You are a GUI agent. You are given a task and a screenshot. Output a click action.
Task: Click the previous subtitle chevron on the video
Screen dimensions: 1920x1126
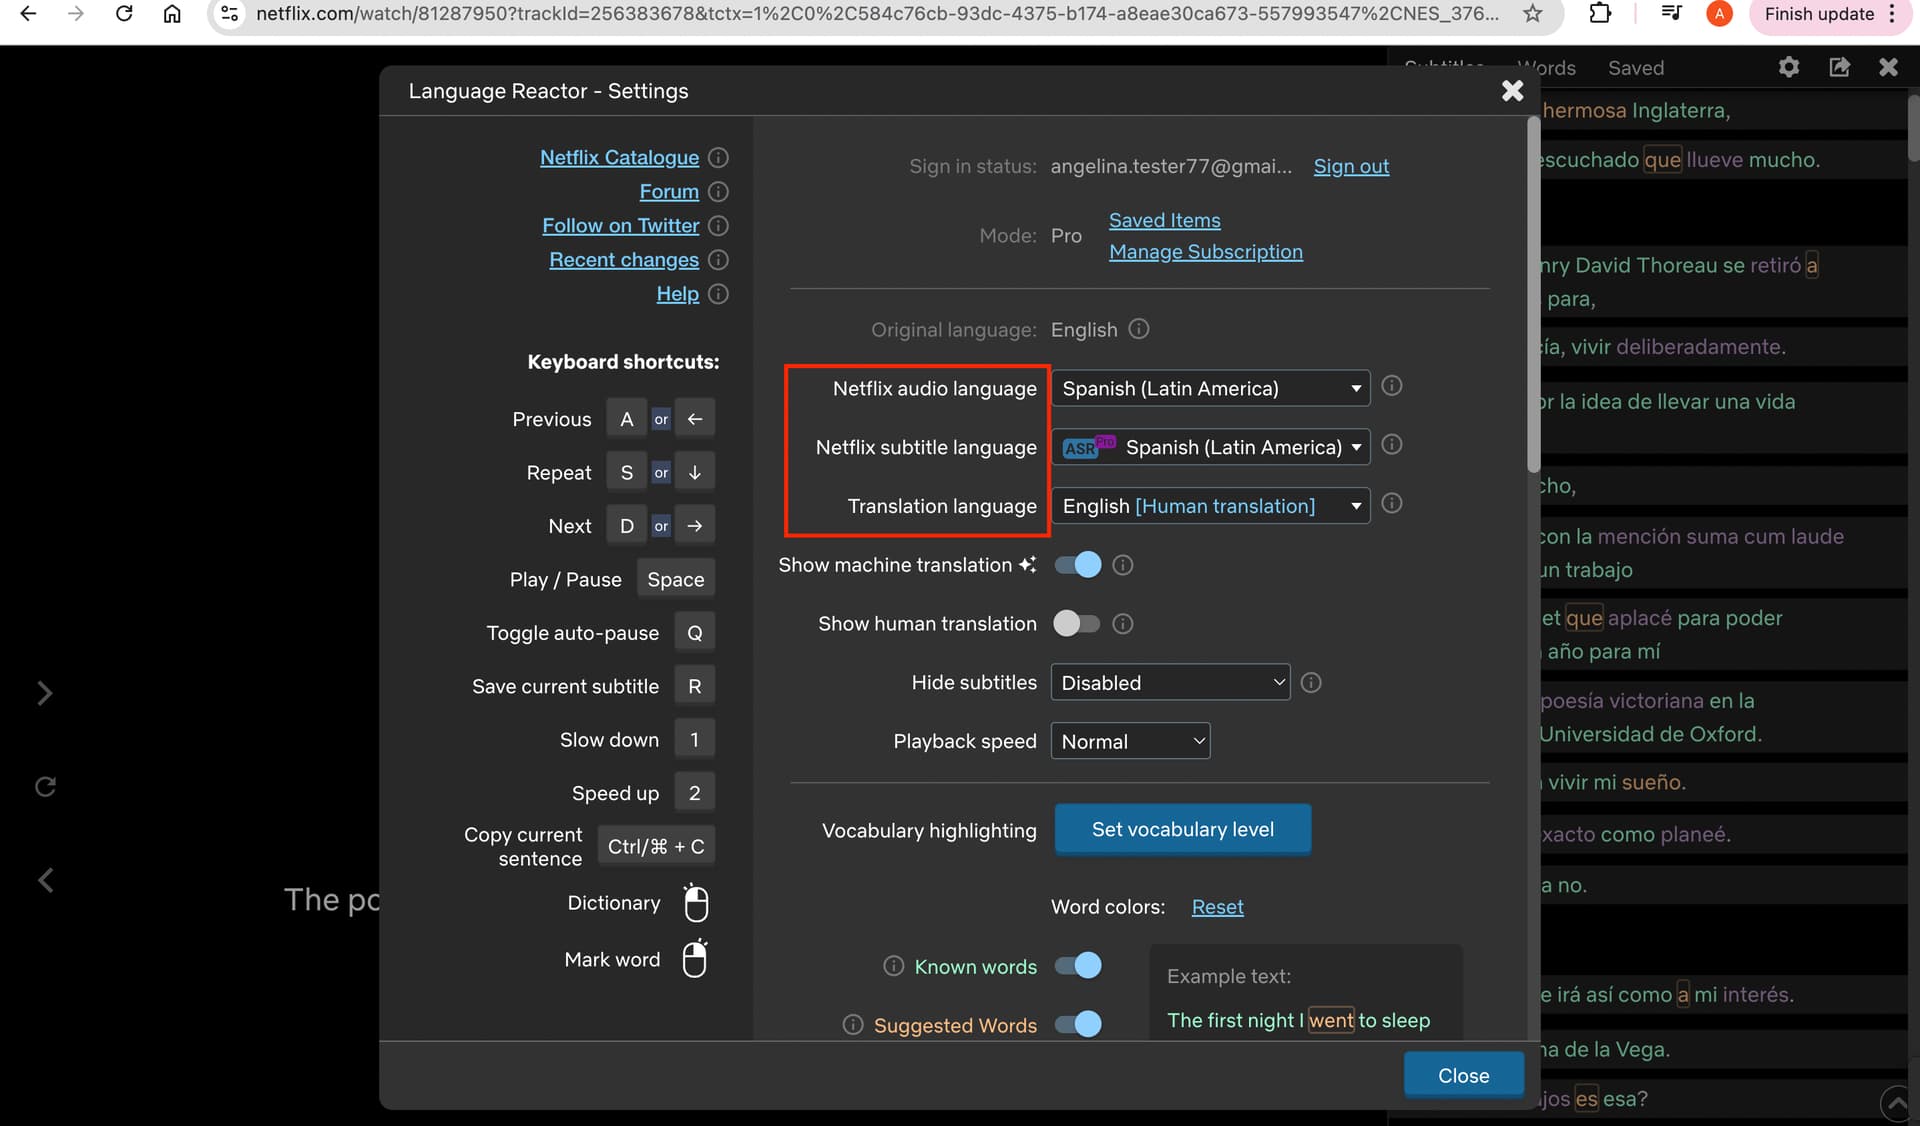[45, 880]
